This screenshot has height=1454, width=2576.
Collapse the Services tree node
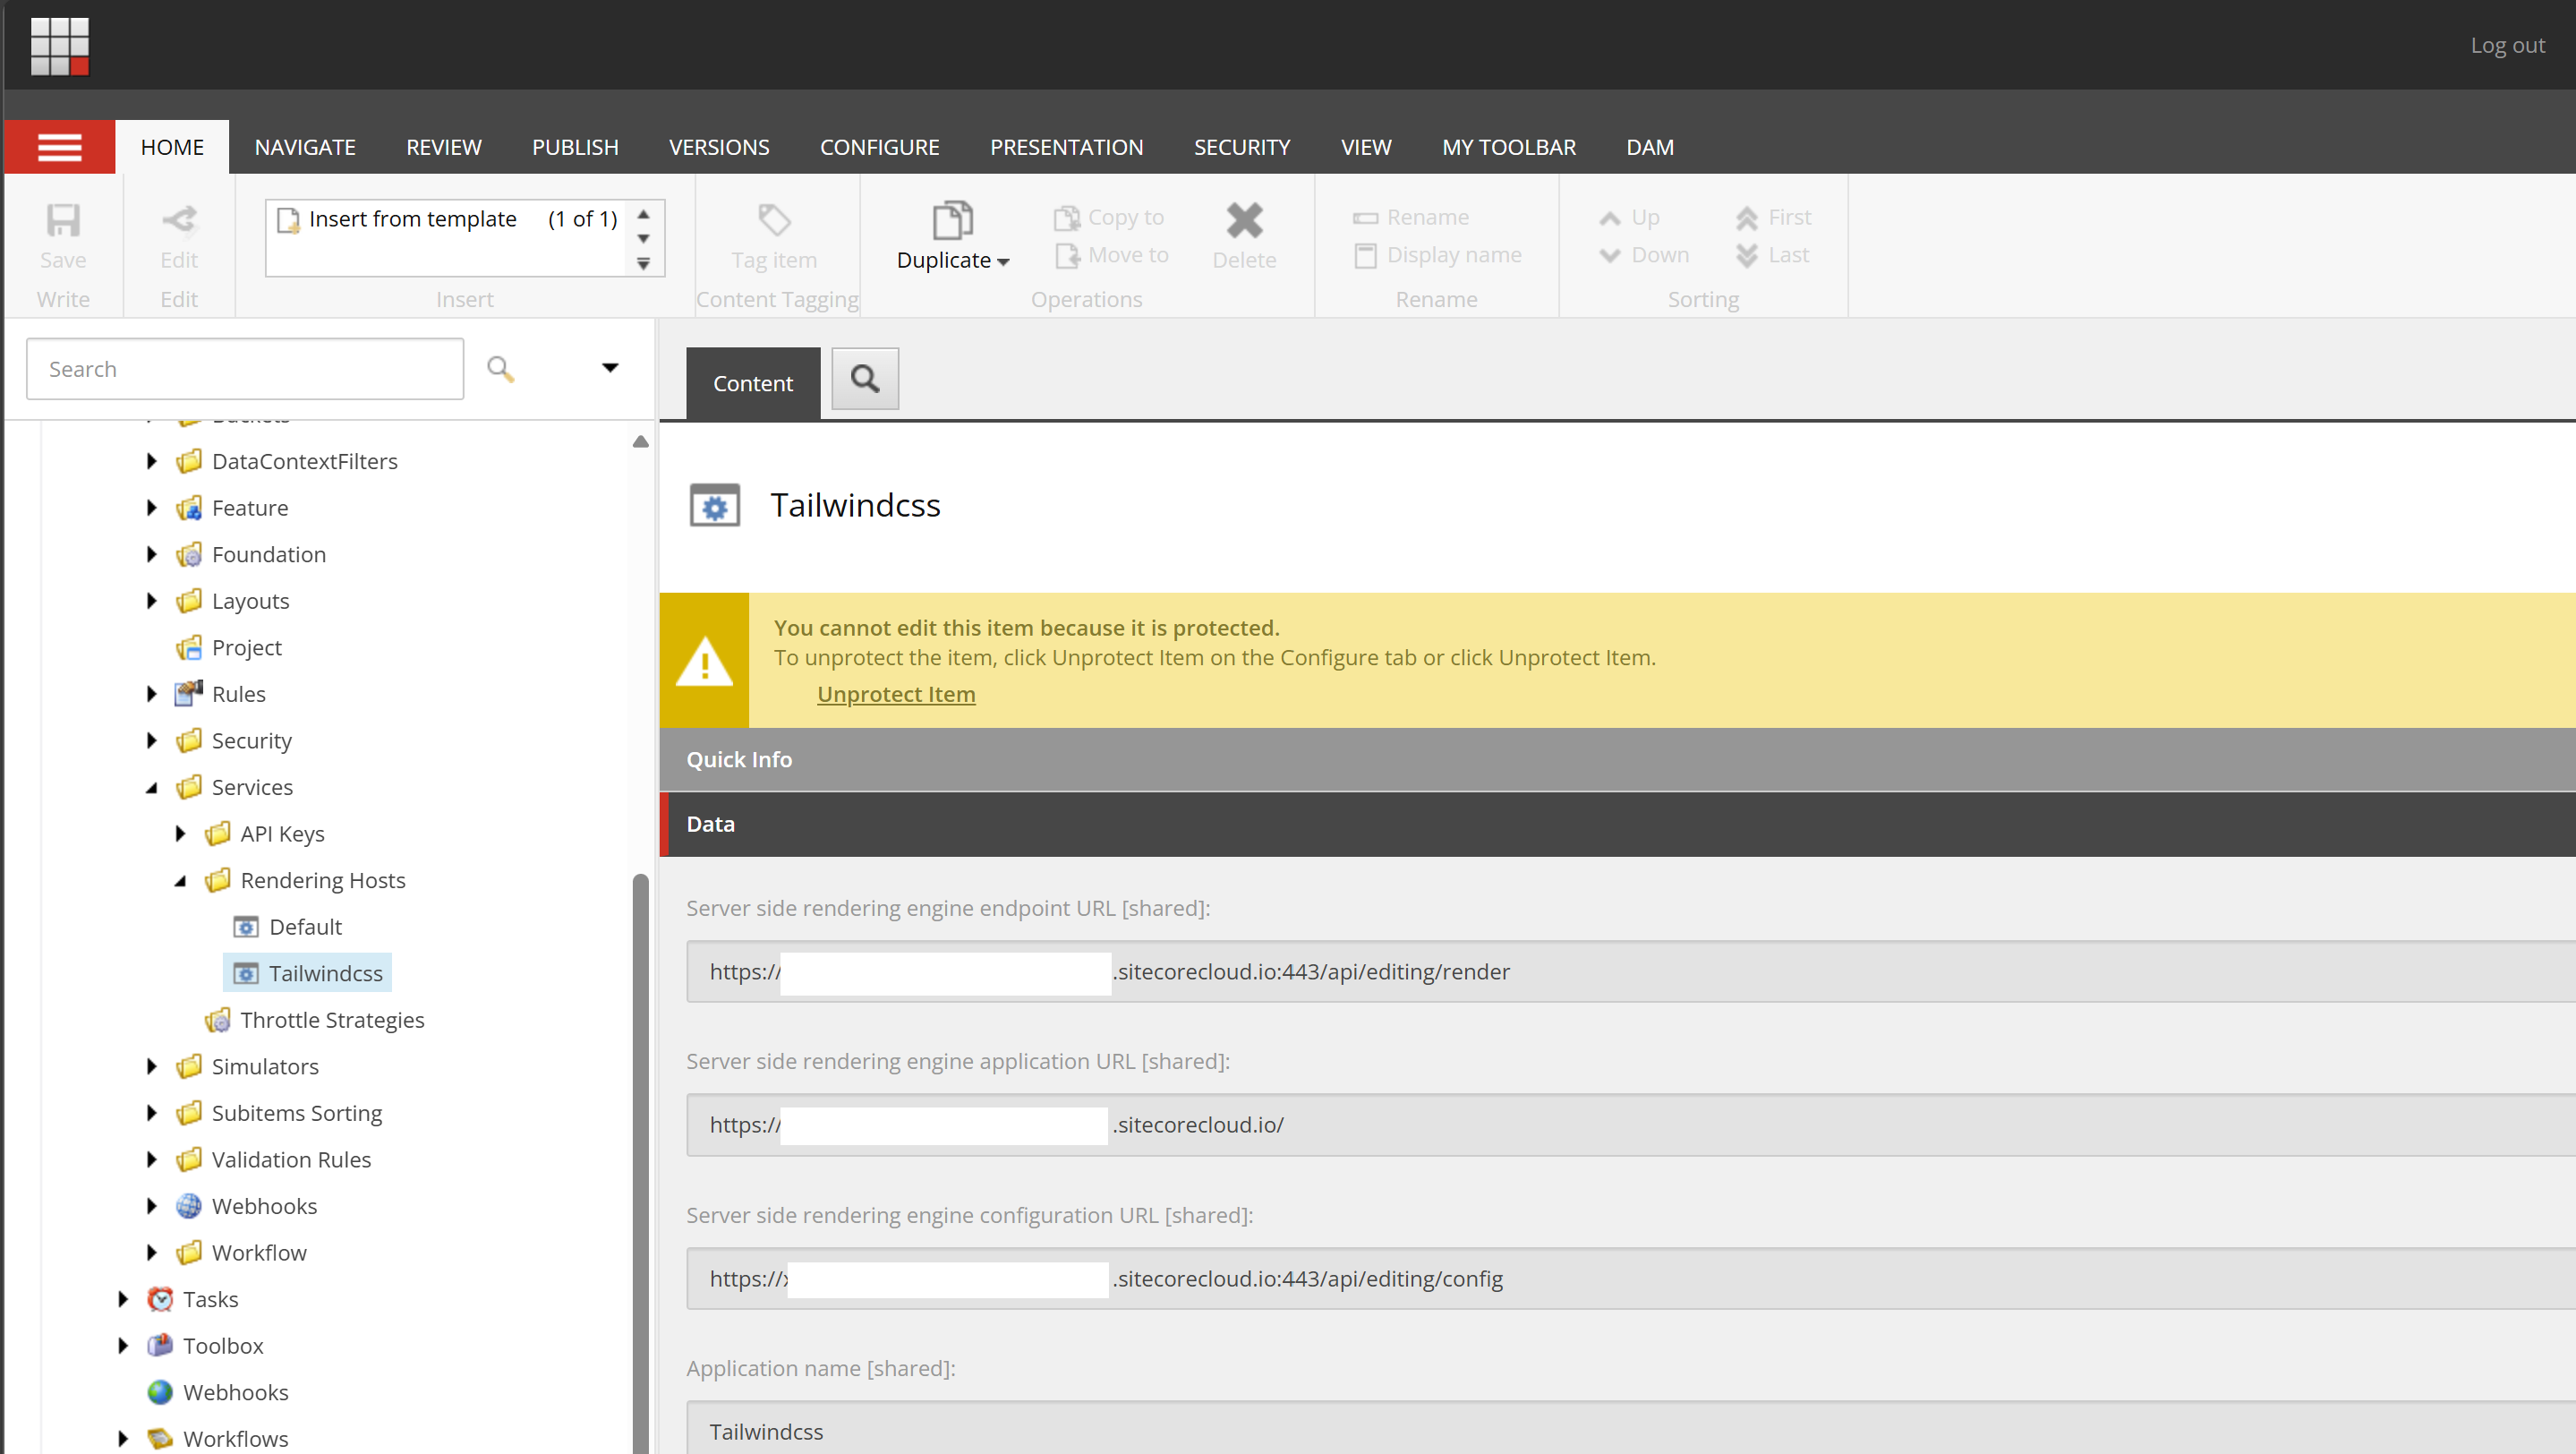point(152,788)
